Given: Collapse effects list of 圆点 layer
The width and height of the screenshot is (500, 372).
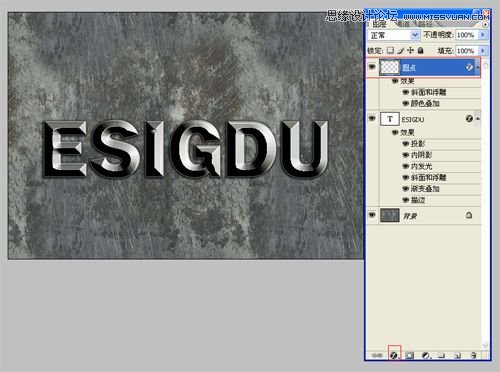Looking at the screenshot, I should [x=478, y=67].
